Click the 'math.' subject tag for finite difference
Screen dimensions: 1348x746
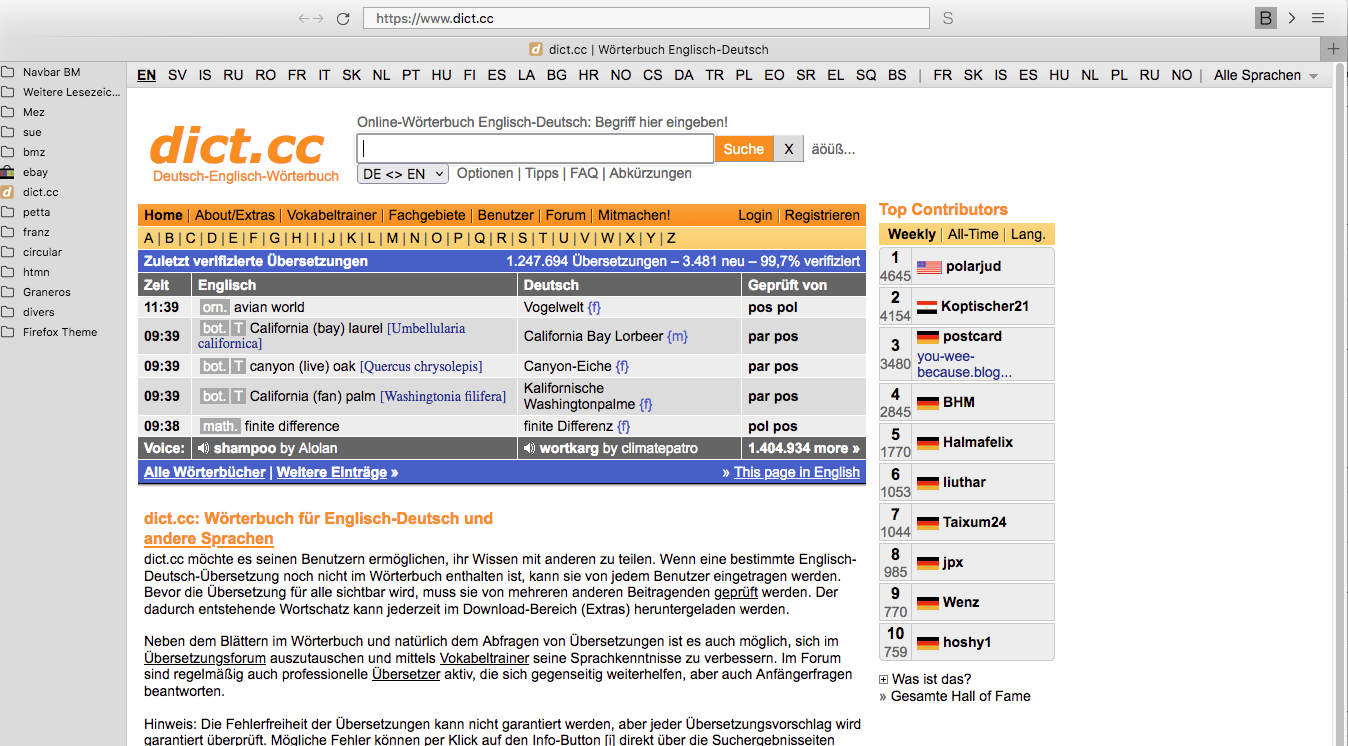click(x=220, y=426)
